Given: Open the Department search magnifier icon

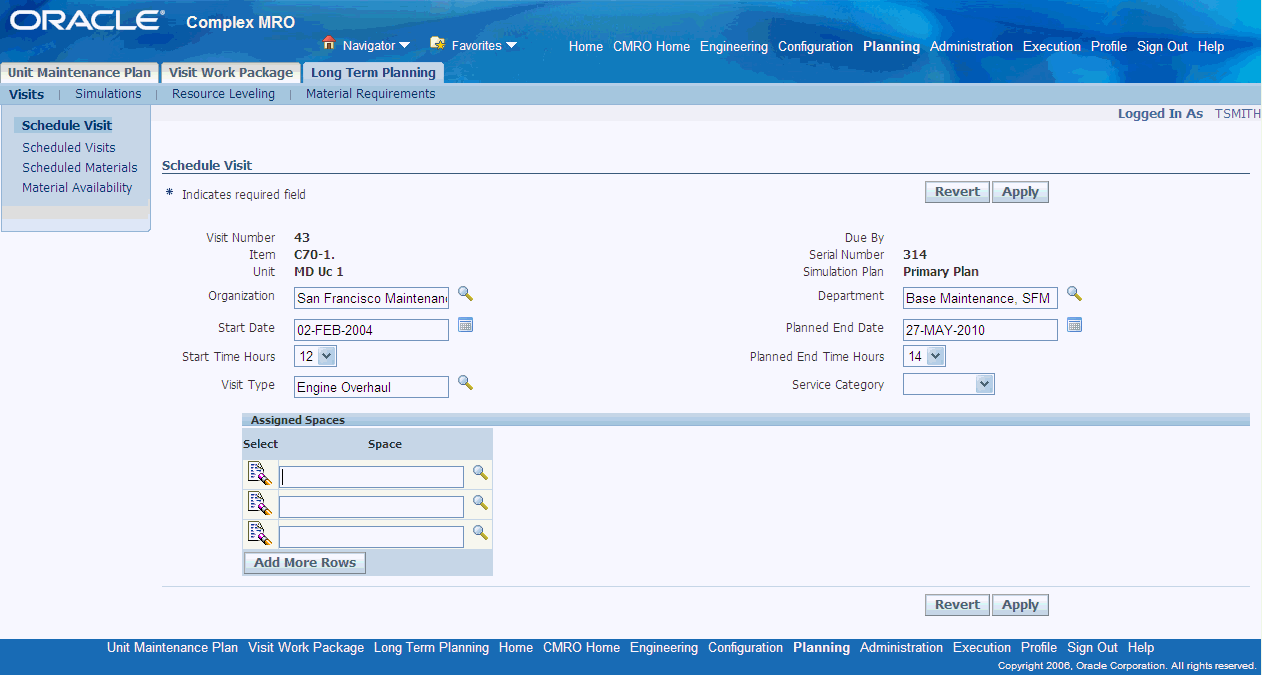Looking at the screenshot, I should click(x=1074, y=294).
